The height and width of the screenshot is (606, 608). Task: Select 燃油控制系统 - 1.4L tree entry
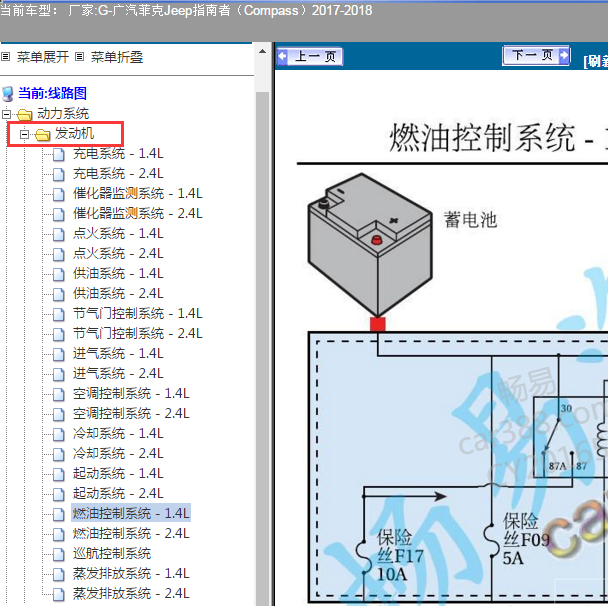coord(131,513)
